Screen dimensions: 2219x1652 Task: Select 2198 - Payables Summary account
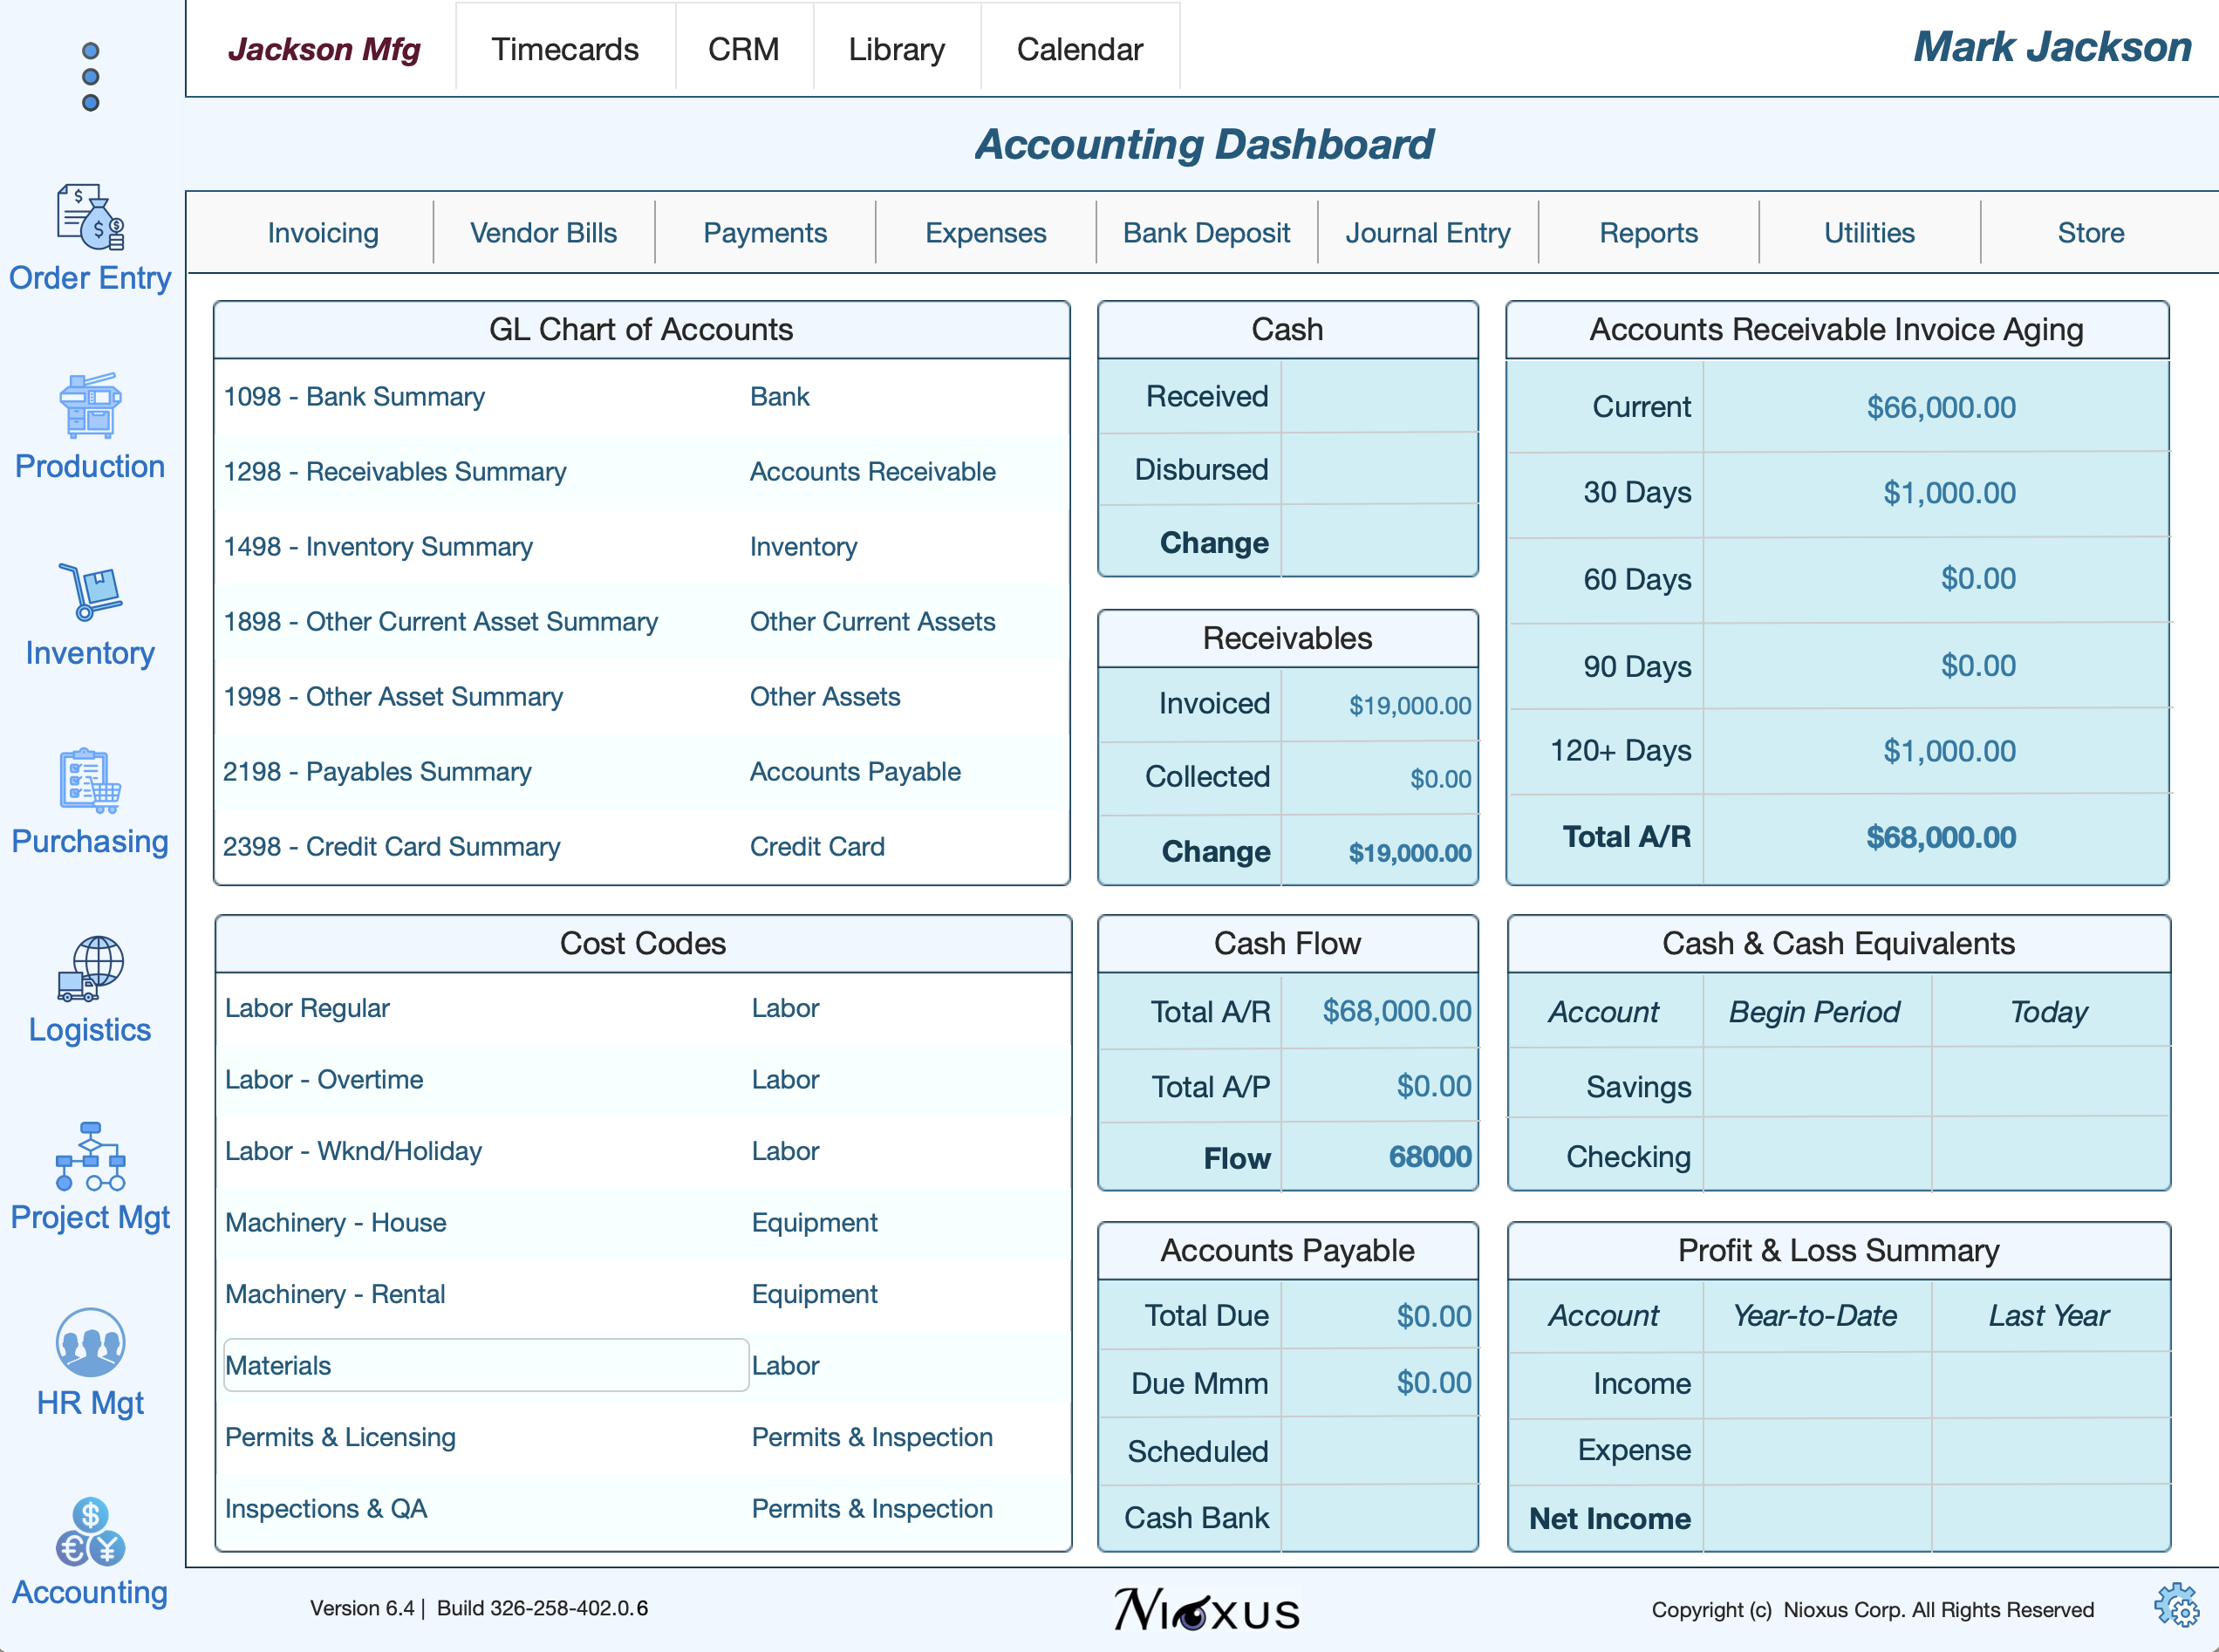(x=377, y=771)
